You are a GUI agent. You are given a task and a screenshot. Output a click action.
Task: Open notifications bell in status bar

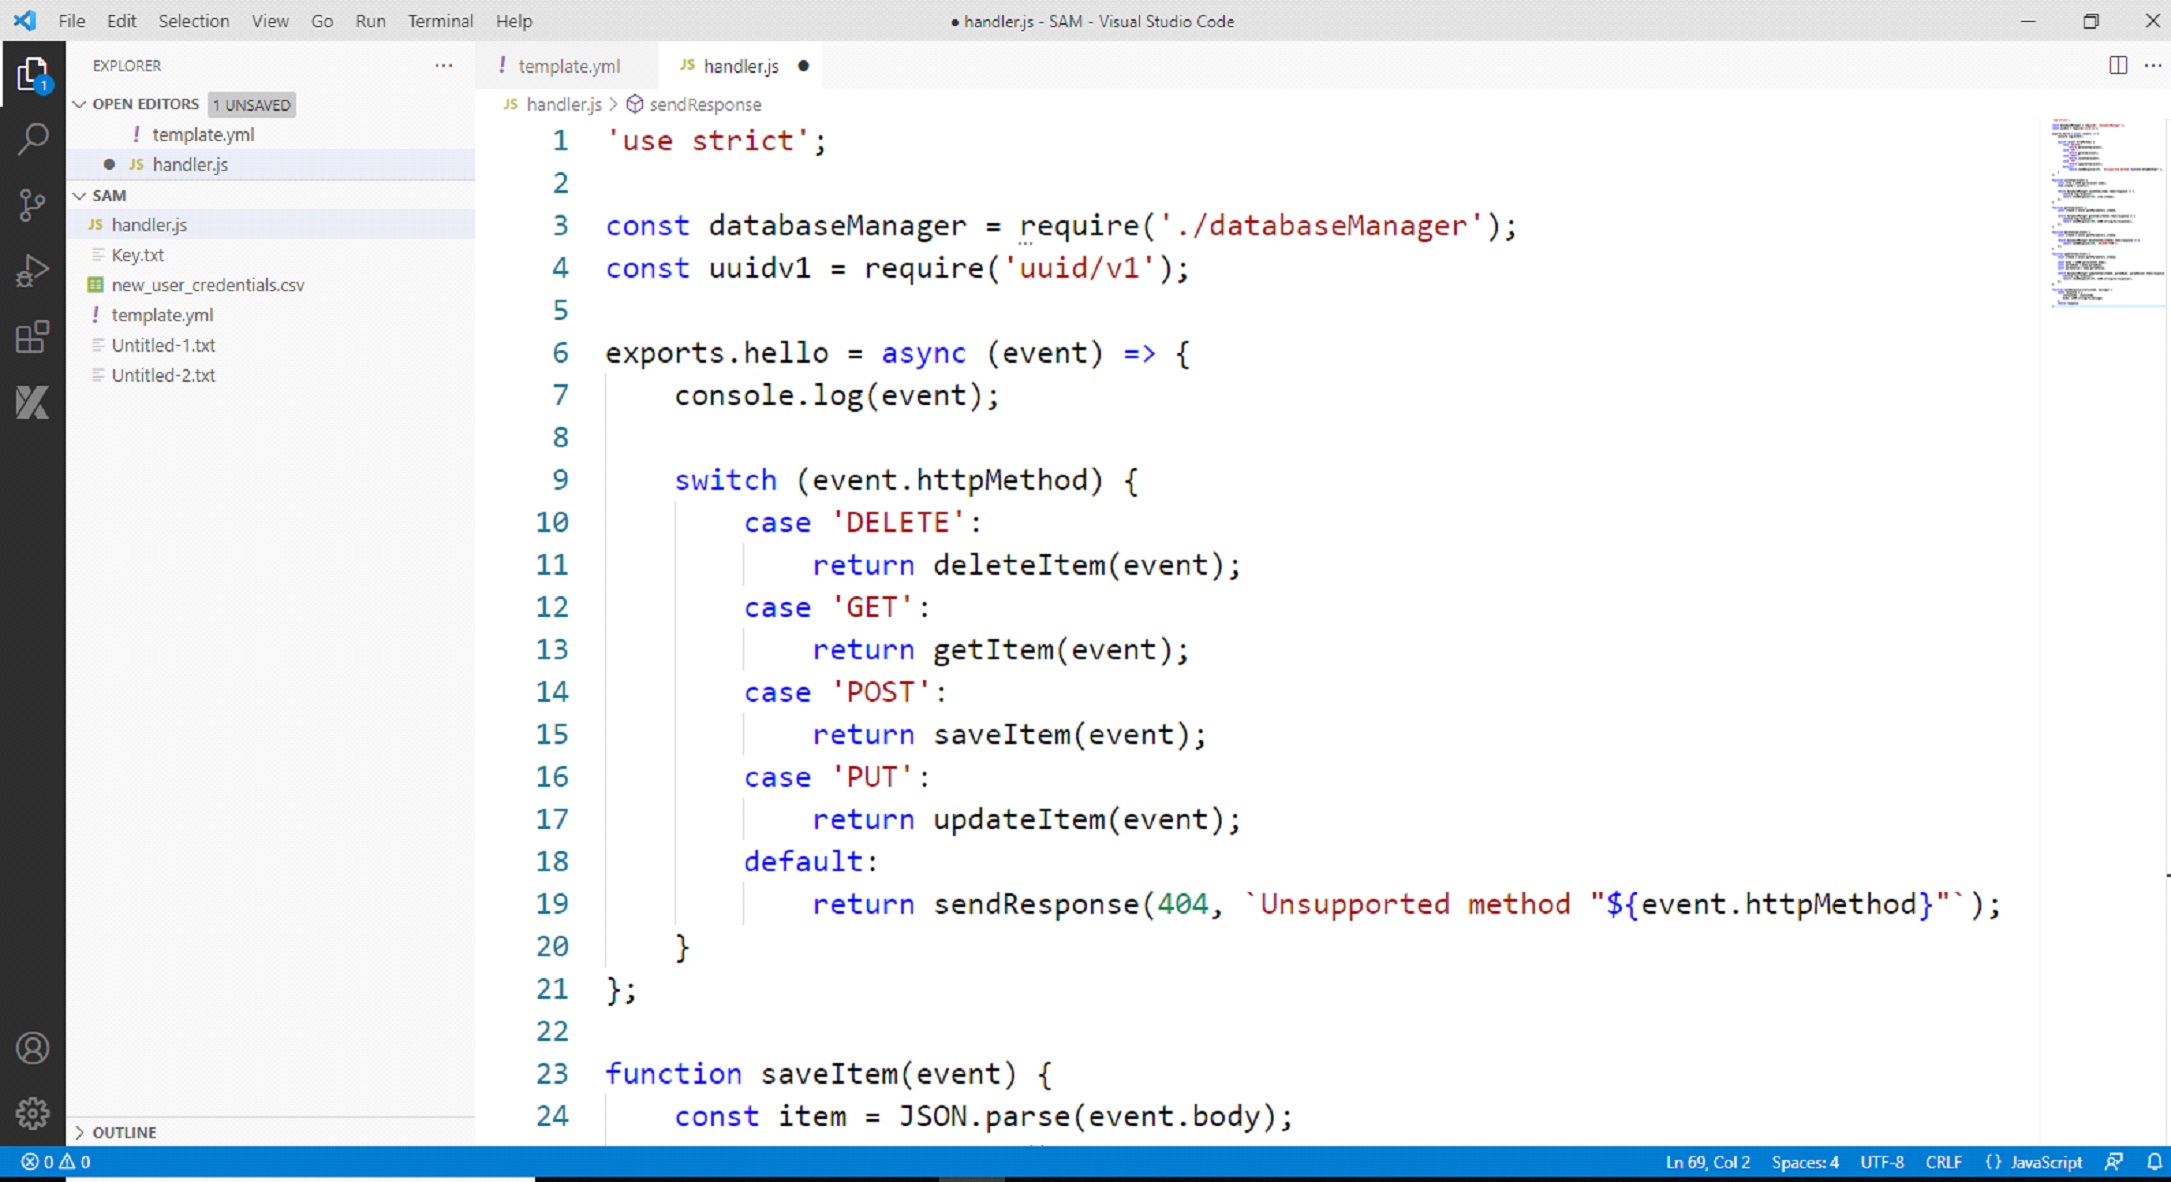point(2154,1162)
